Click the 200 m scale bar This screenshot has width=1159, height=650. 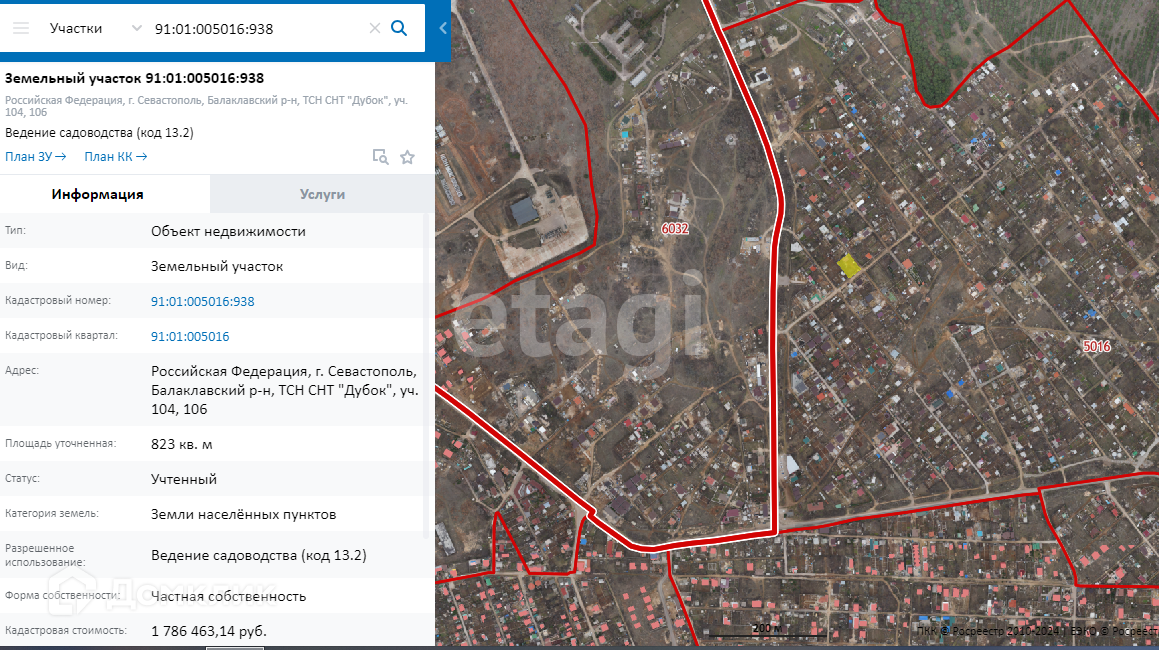765,630
